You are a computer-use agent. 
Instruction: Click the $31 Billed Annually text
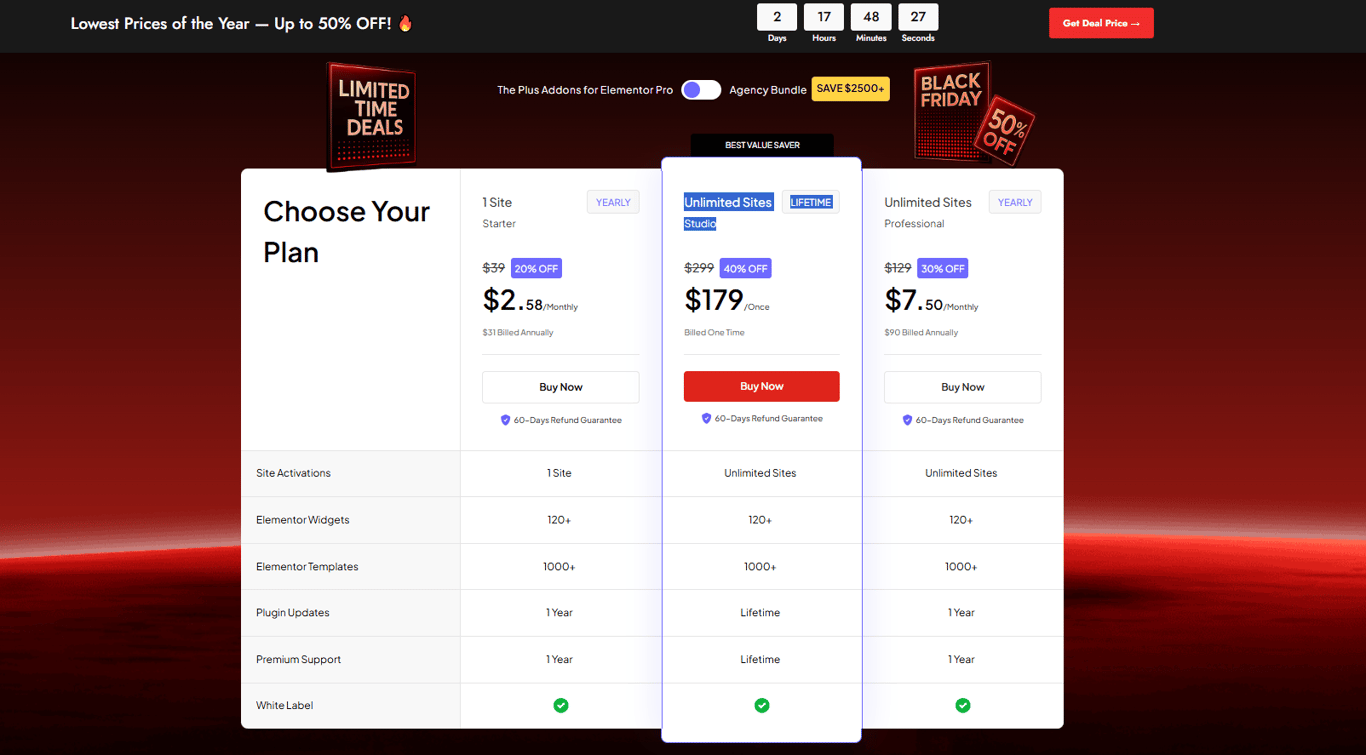518,332
